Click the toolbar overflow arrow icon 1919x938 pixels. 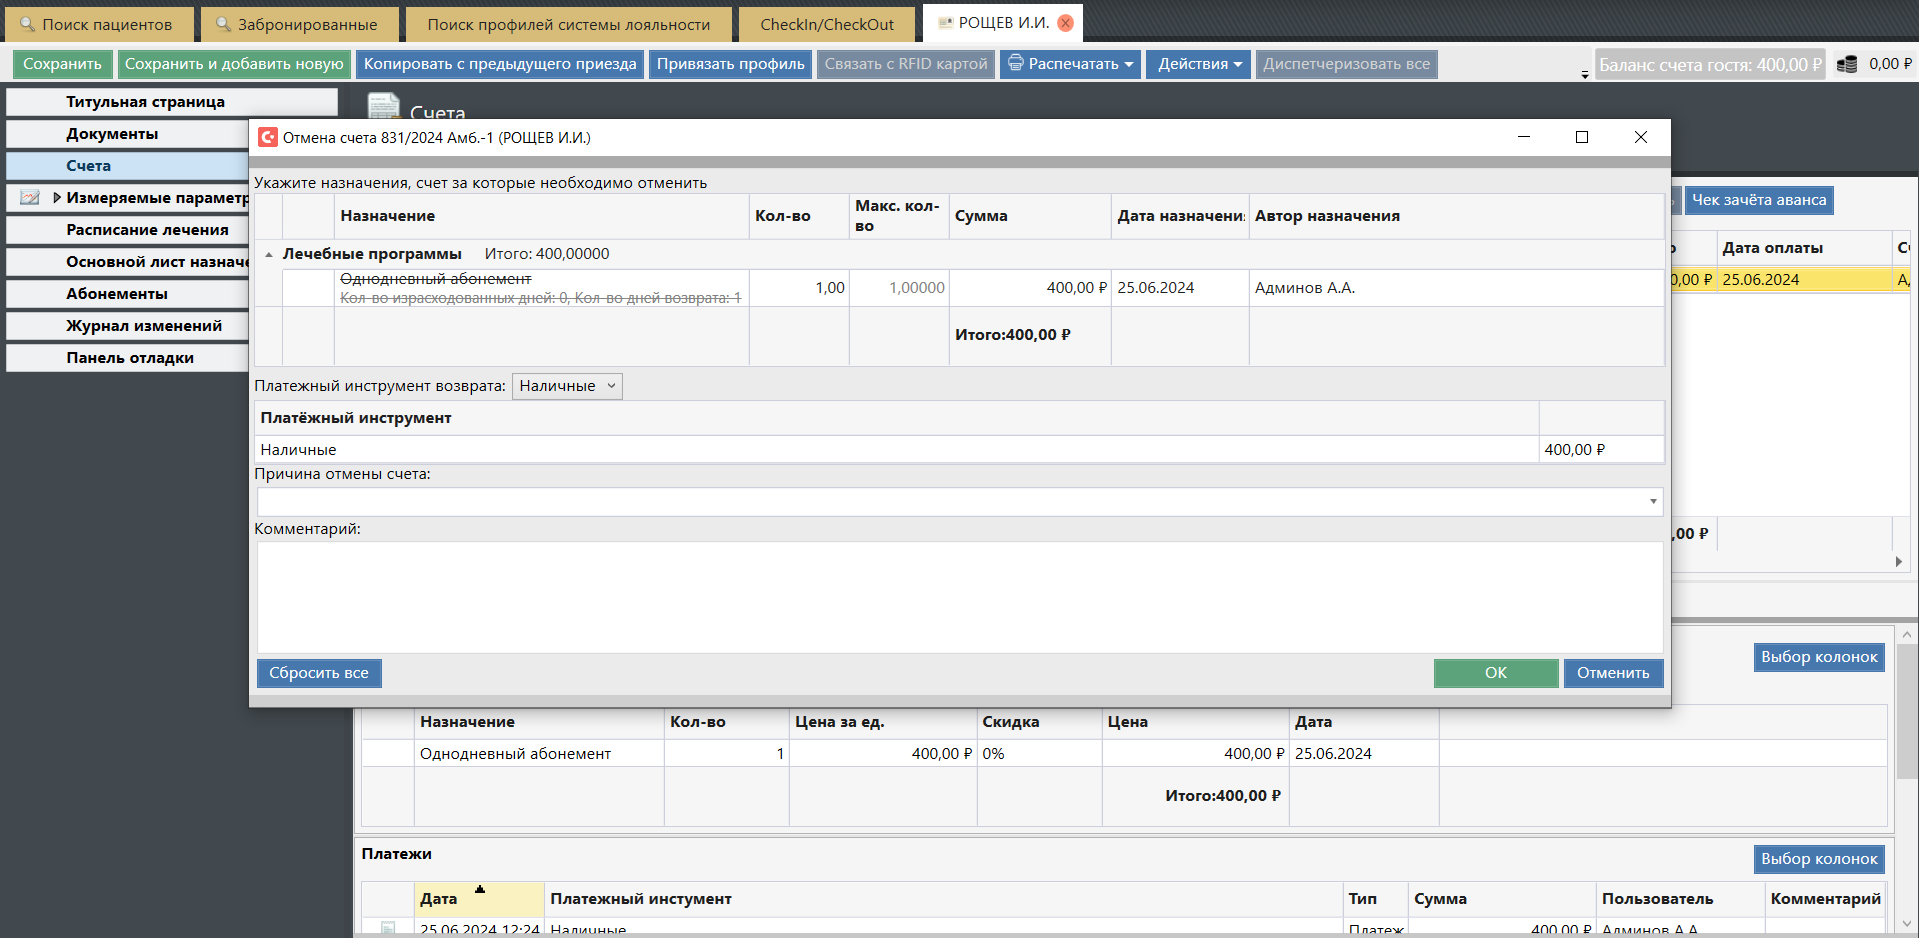1584,75
